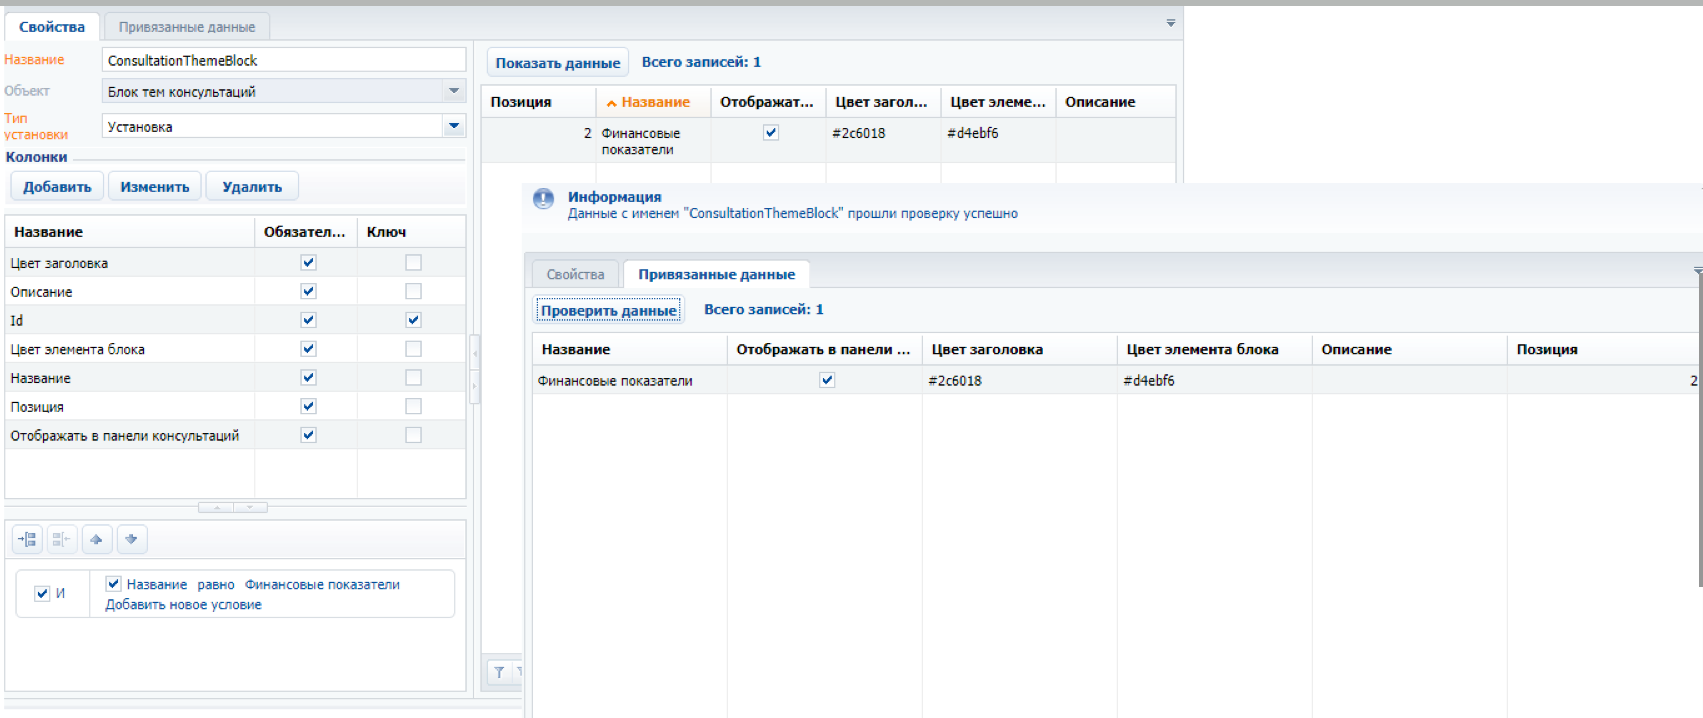Image resolution: width=1703 pixels, height=718 pixels.
Task: Disable the 'Название равно' filter condition checkbox
Action: tap(113, 584)
